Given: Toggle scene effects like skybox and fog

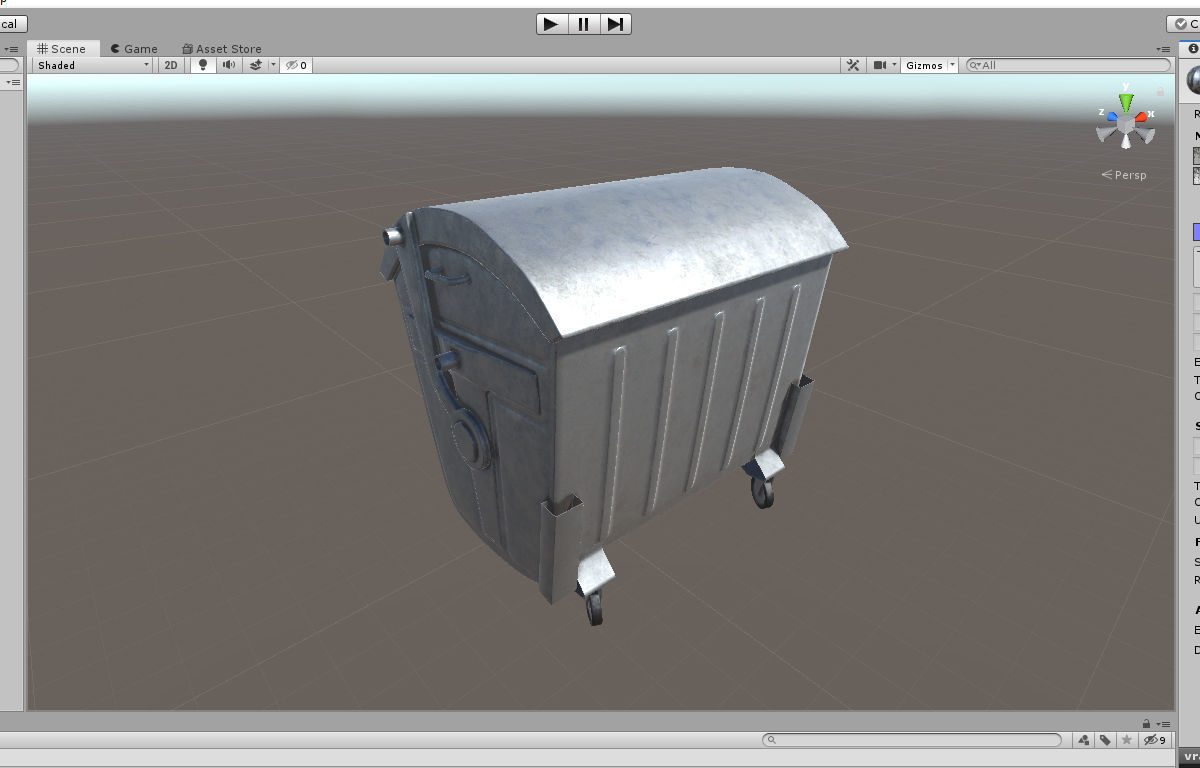Looking at the screenshot, I should 255,65.
